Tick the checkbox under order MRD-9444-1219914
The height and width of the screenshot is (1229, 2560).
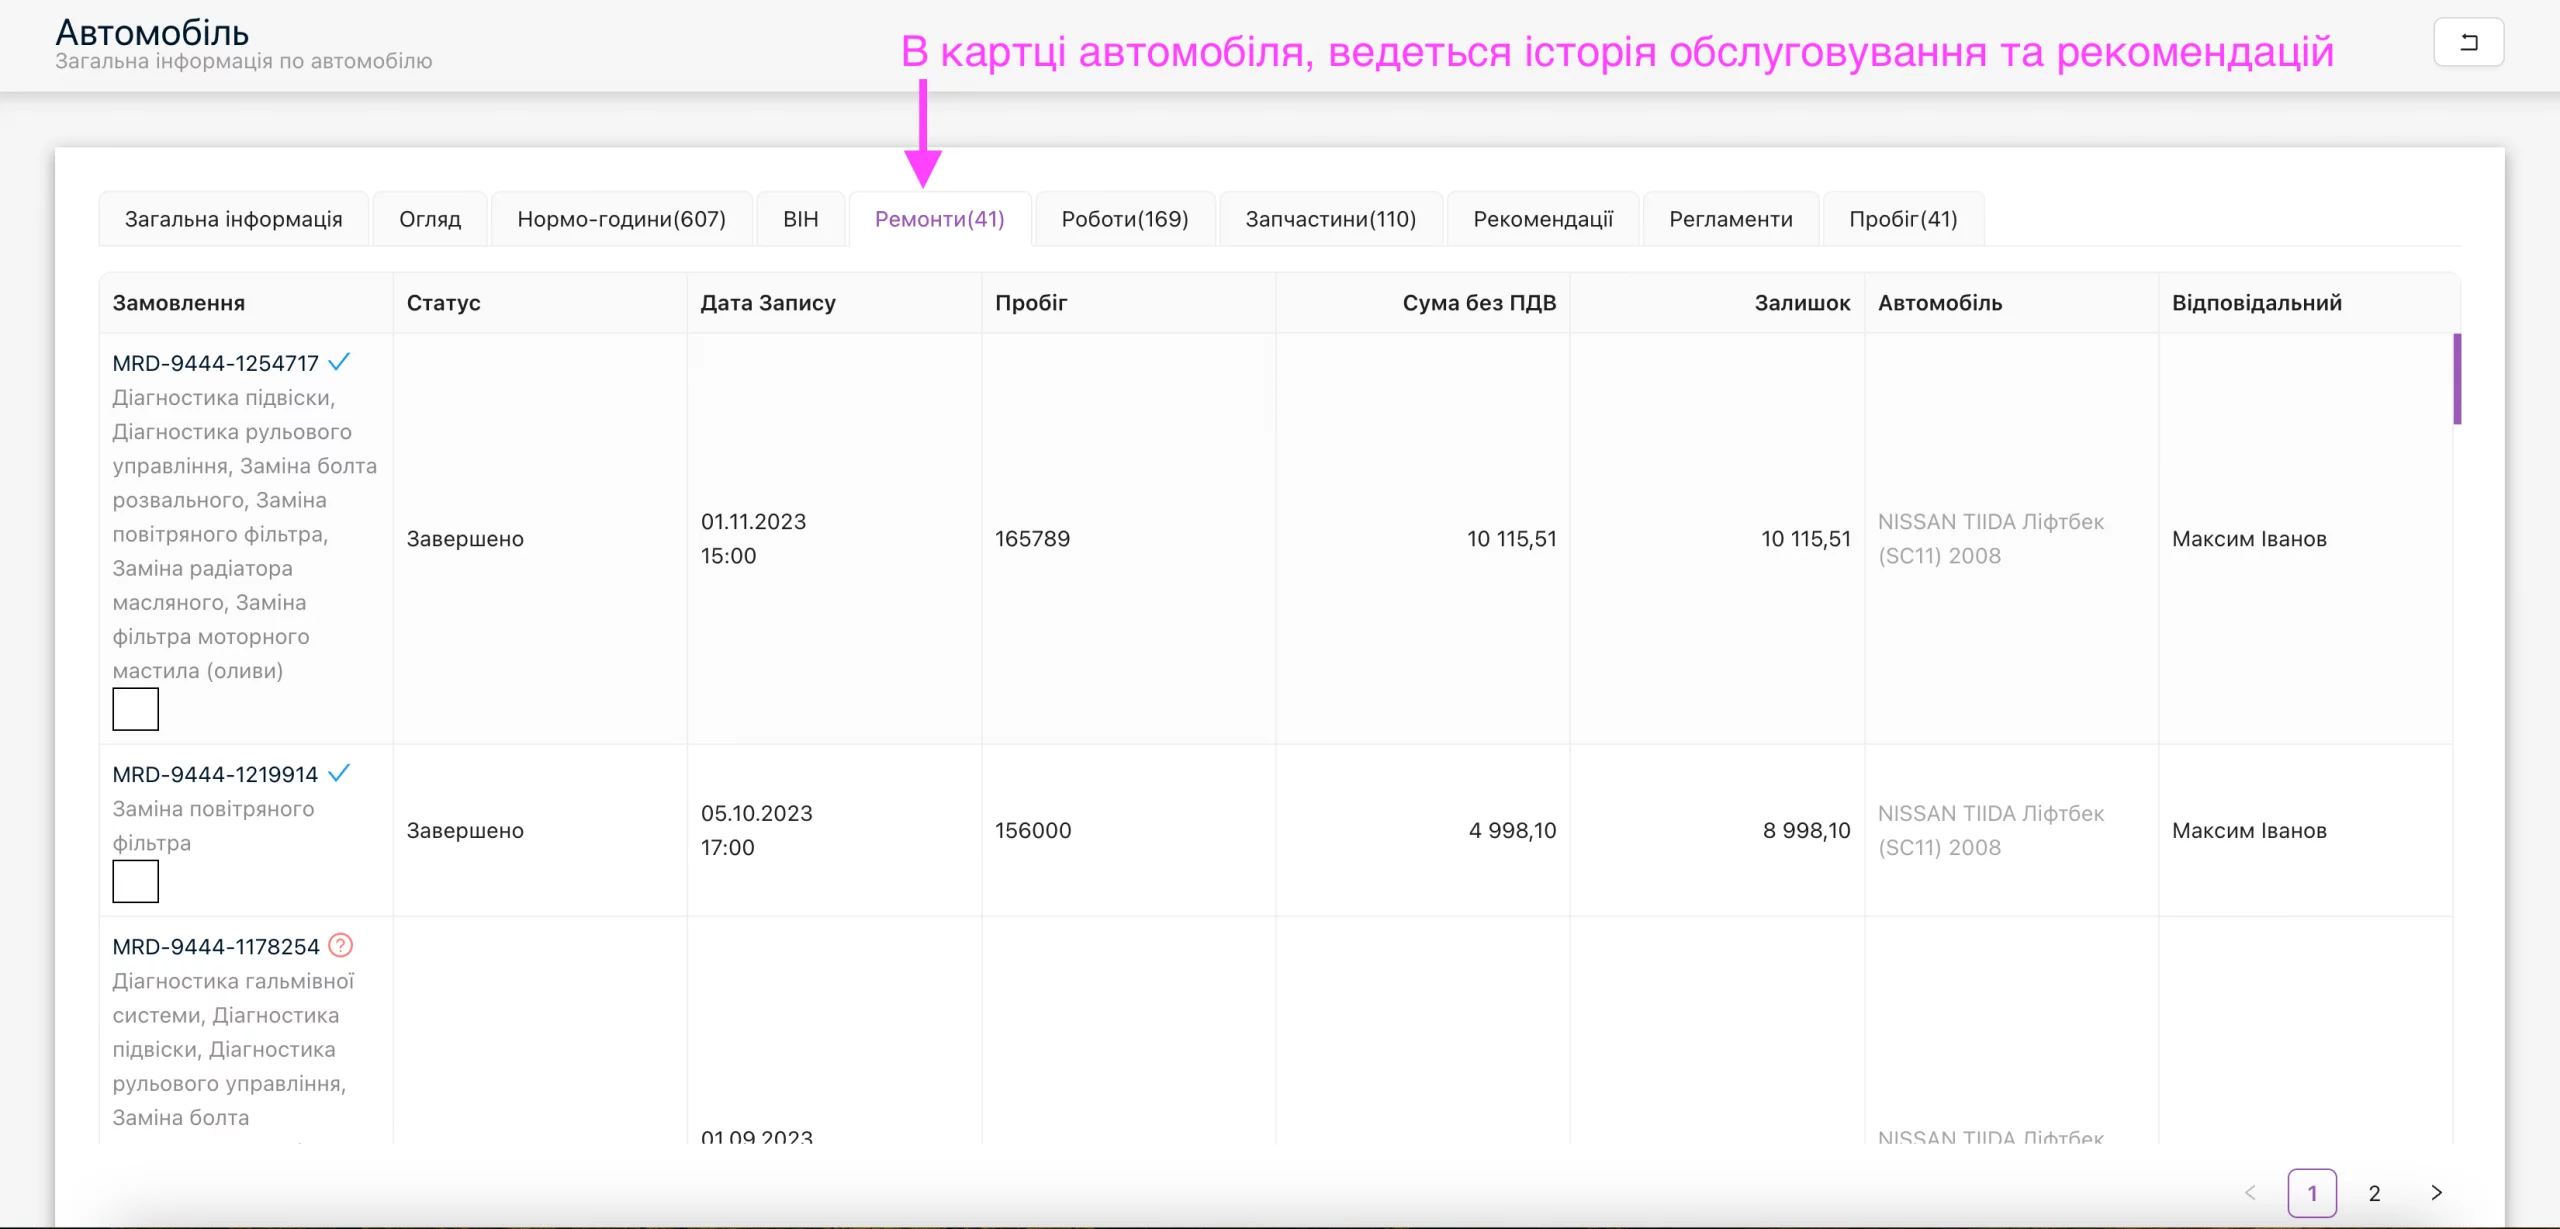point(135,881)
